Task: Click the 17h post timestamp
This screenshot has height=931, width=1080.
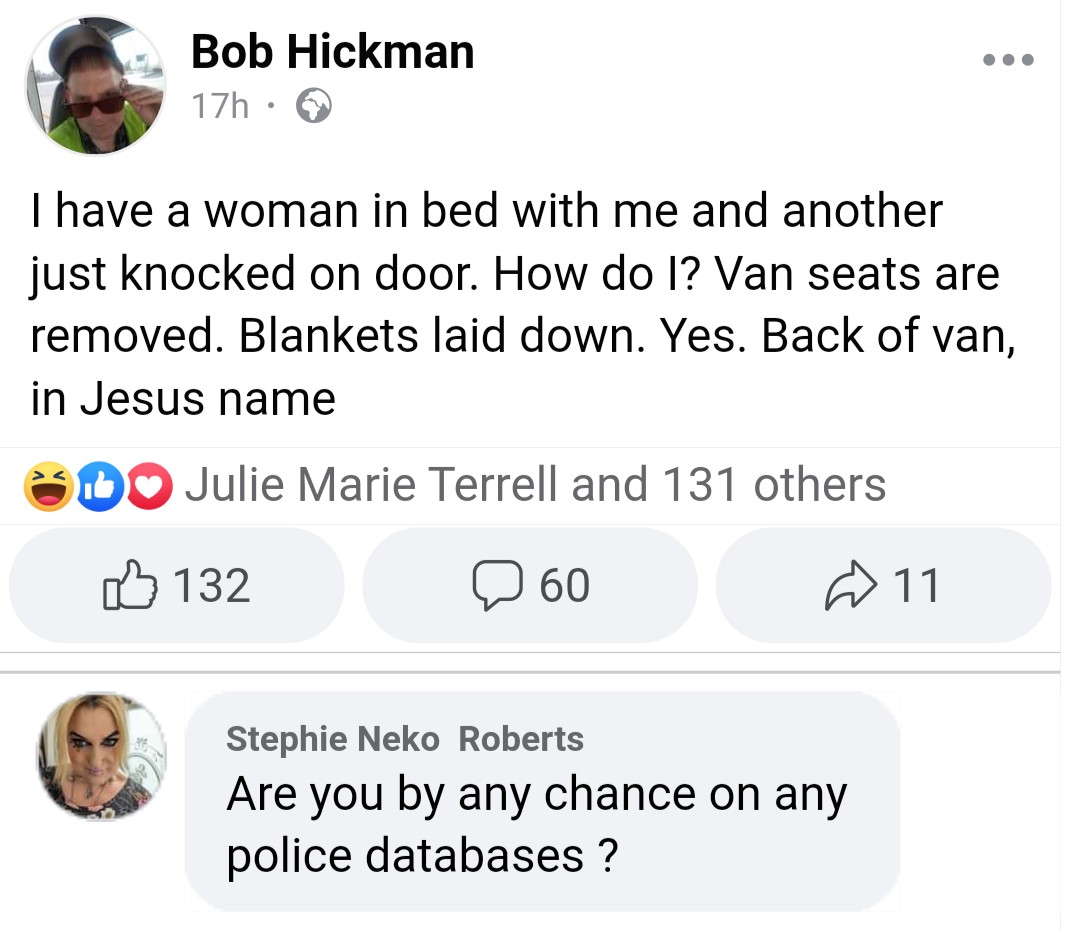Action: pos(219,106)
